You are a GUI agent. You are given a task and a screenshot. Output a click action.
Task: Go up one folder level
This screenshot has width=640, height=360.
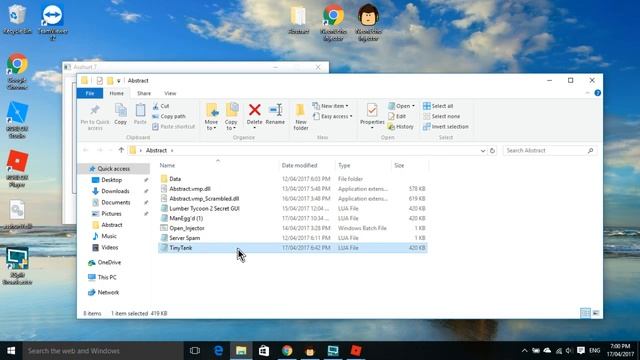point(121,150)
